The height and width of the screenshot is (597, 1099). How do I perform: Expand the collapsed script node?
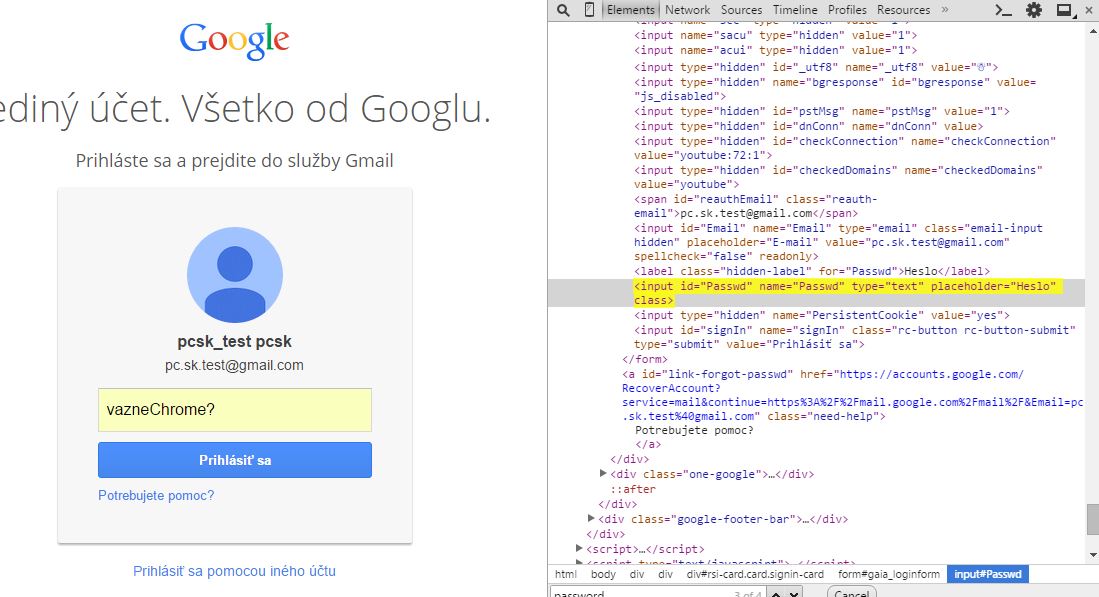[x=579, y=548]
